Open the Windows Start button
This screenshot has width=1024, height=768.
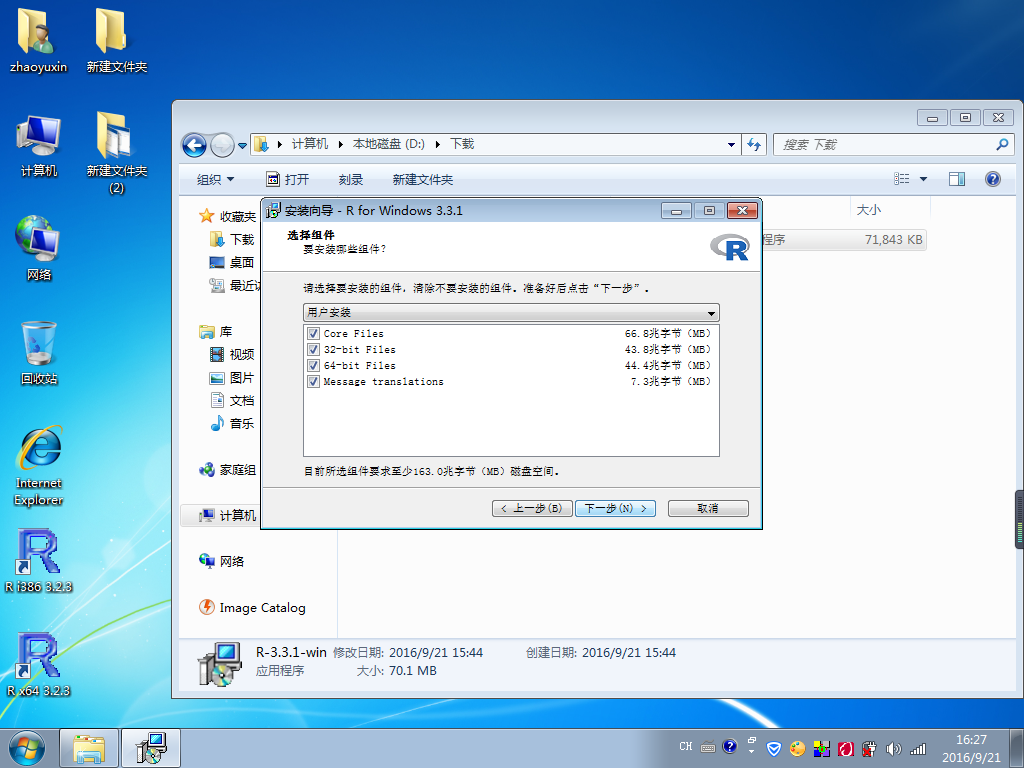click(x=27, y=748)
